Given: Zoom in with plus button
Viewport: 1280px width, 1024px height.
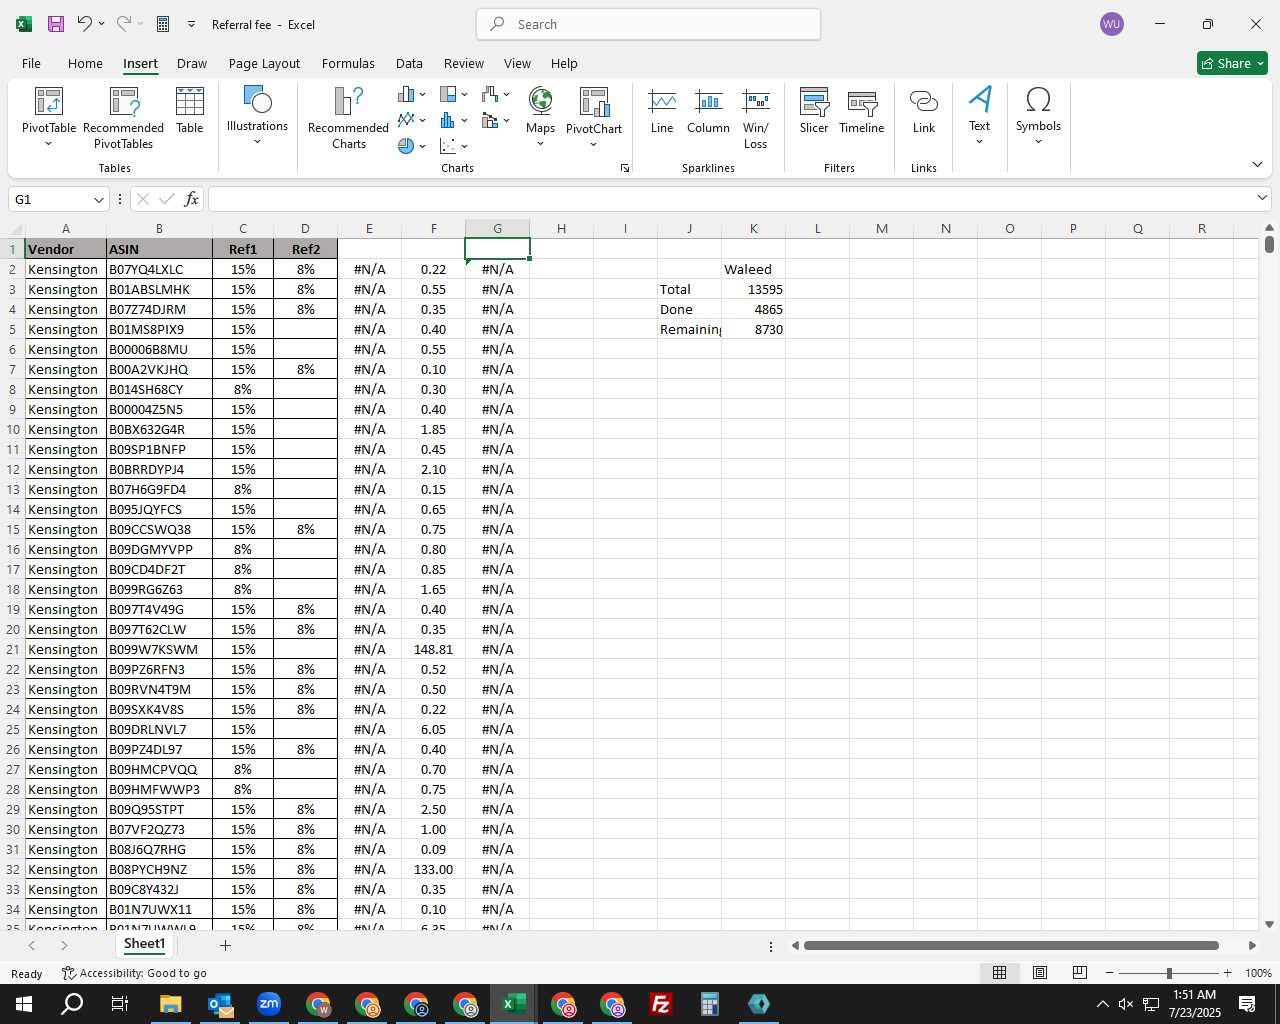Looking at the screenshot, I should 1228,973.
